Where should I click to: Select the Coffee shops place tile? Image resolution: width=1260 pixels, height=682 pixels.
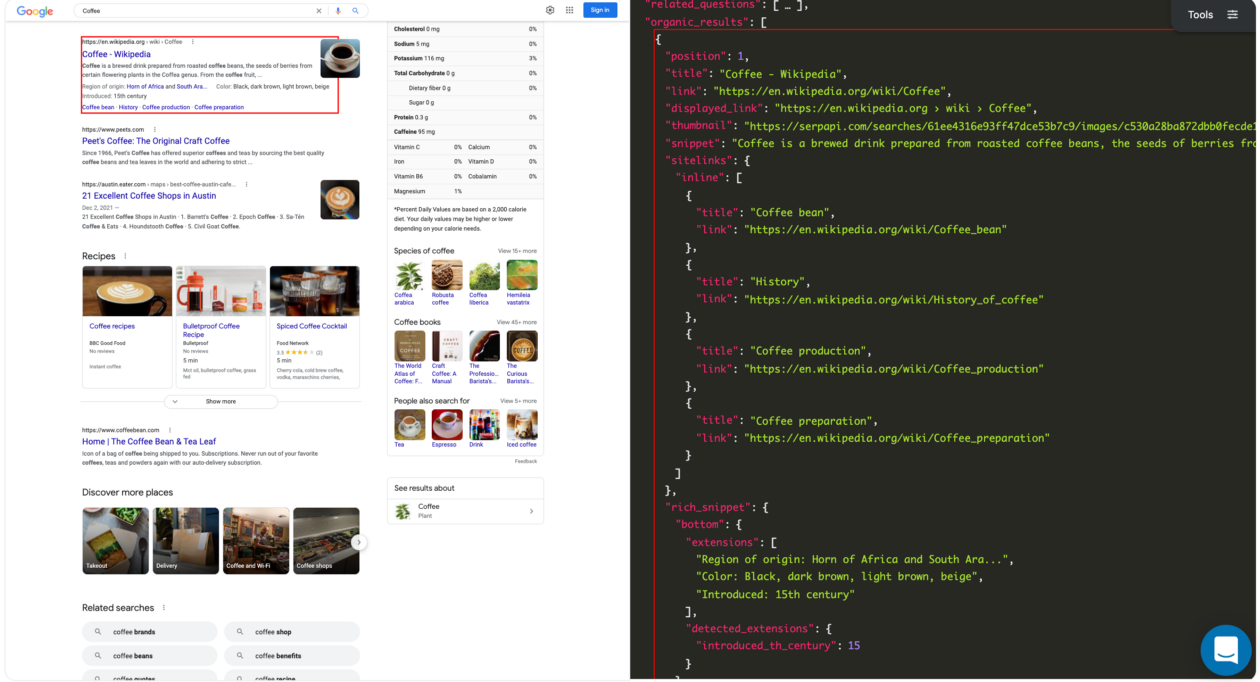[326, 540]
